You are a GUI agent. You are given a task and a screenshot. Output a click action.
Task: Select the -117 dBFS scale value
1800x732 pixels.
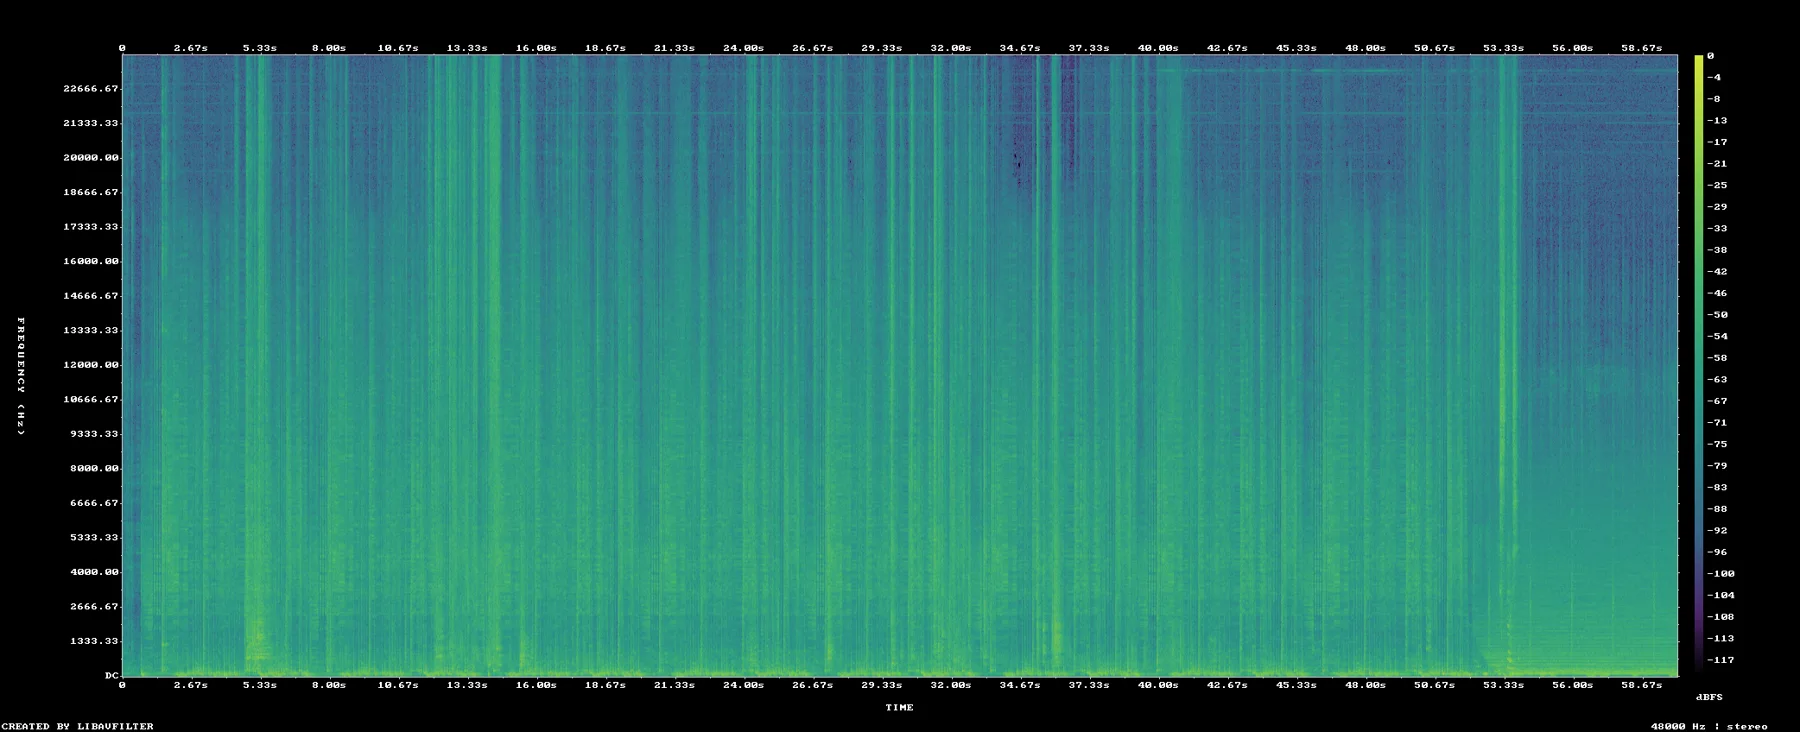pos(1720,660)
